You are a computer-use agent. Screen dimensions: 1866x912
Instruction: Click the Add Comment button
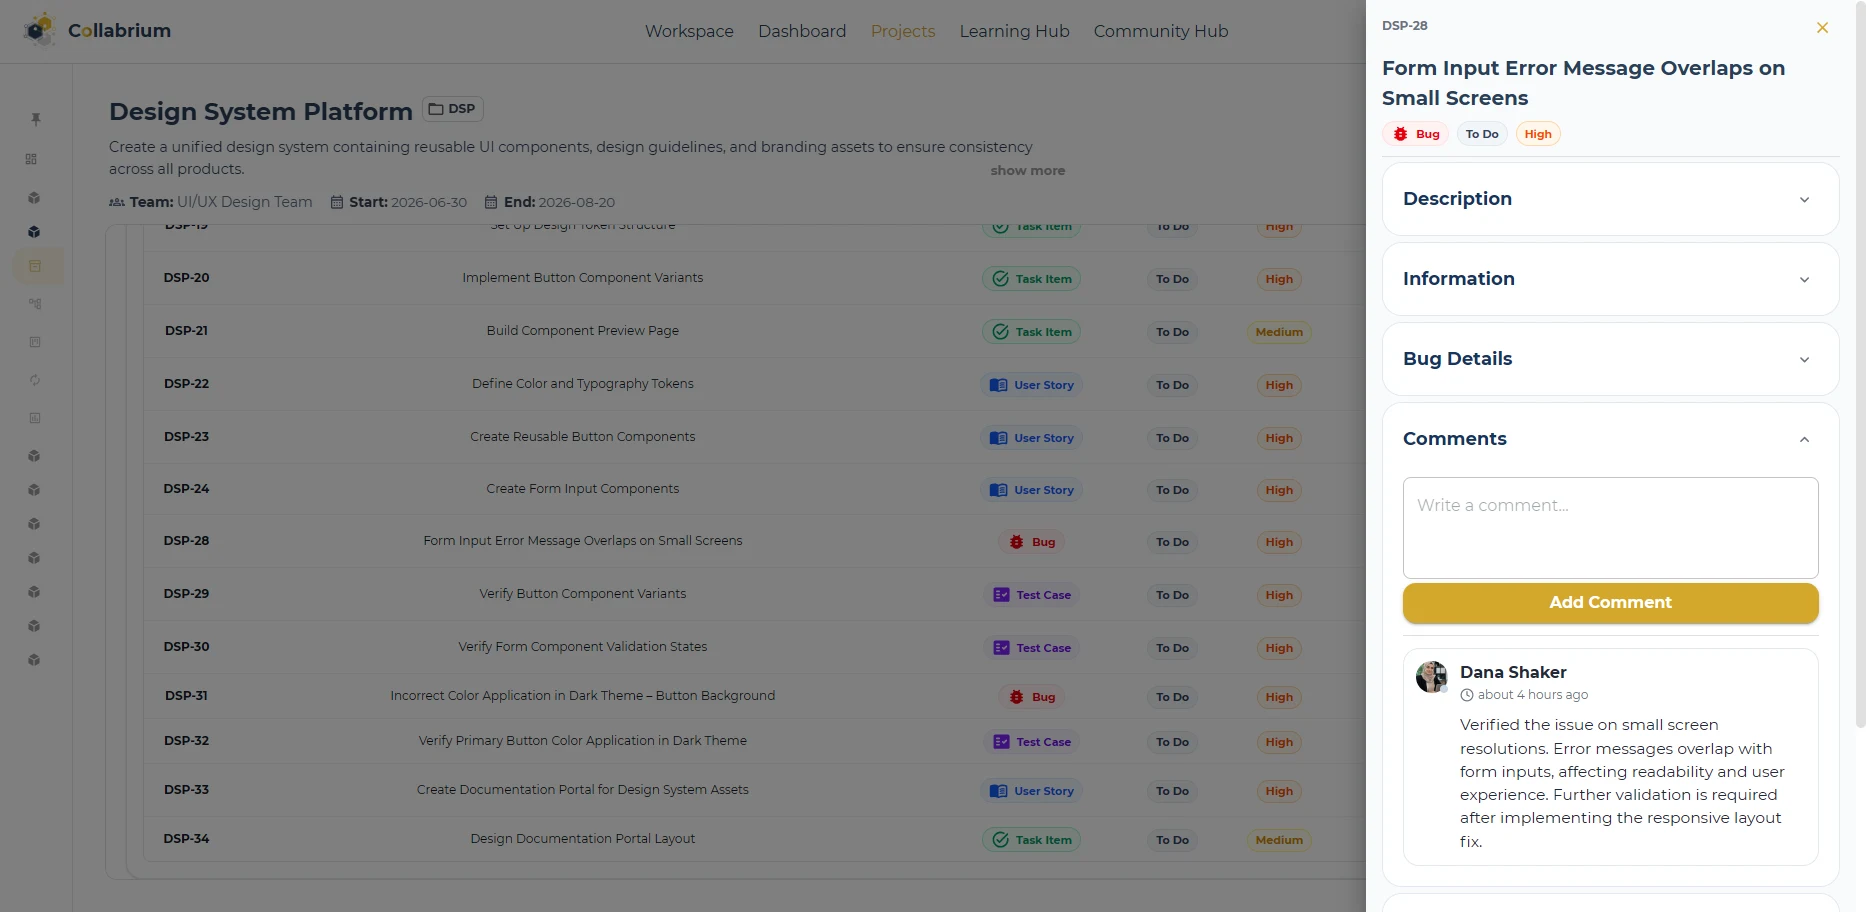(x=1610, y=602)
